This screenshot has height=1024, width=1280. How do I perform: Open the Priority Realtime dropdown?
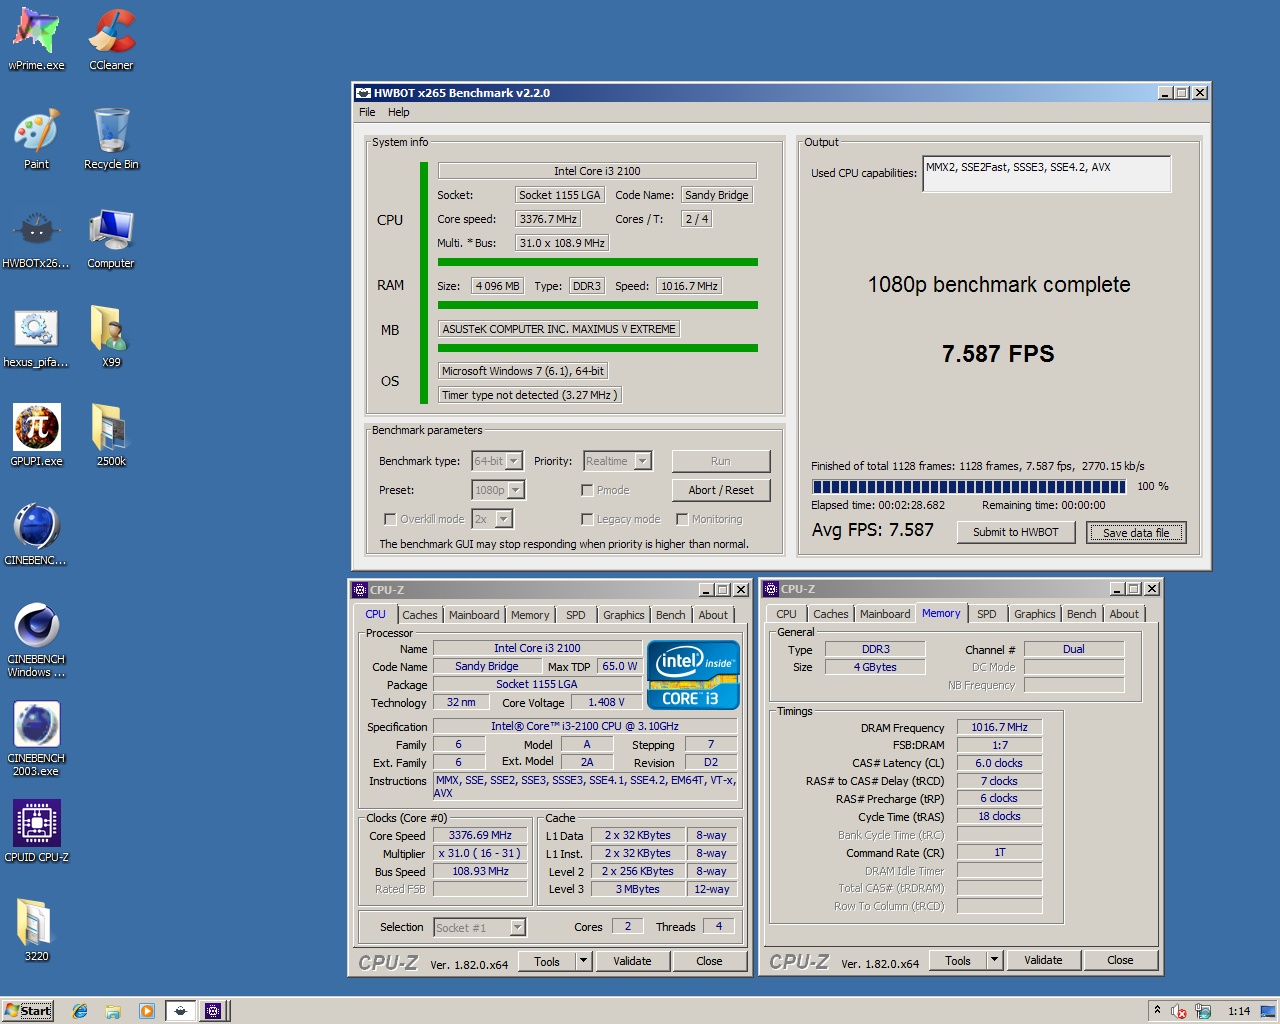(643, 461)
